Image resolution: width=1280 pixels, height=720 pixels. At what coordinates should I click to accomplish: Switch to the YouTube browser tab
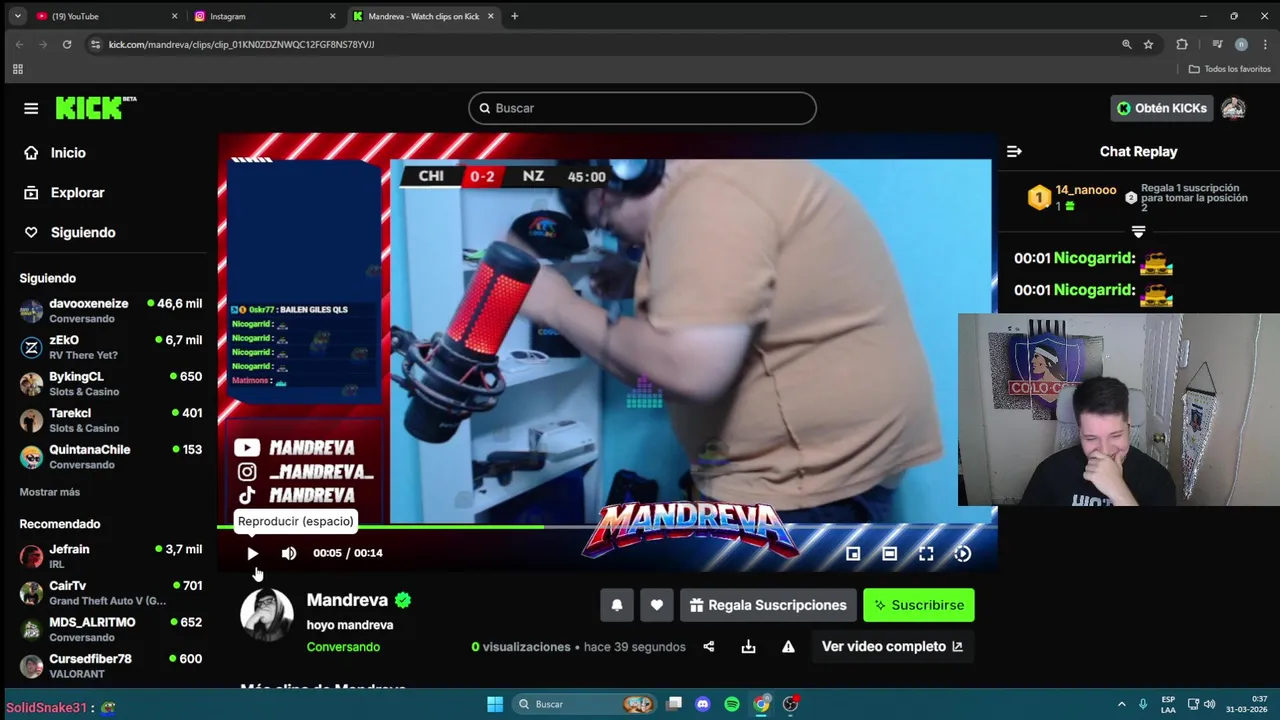105,16
